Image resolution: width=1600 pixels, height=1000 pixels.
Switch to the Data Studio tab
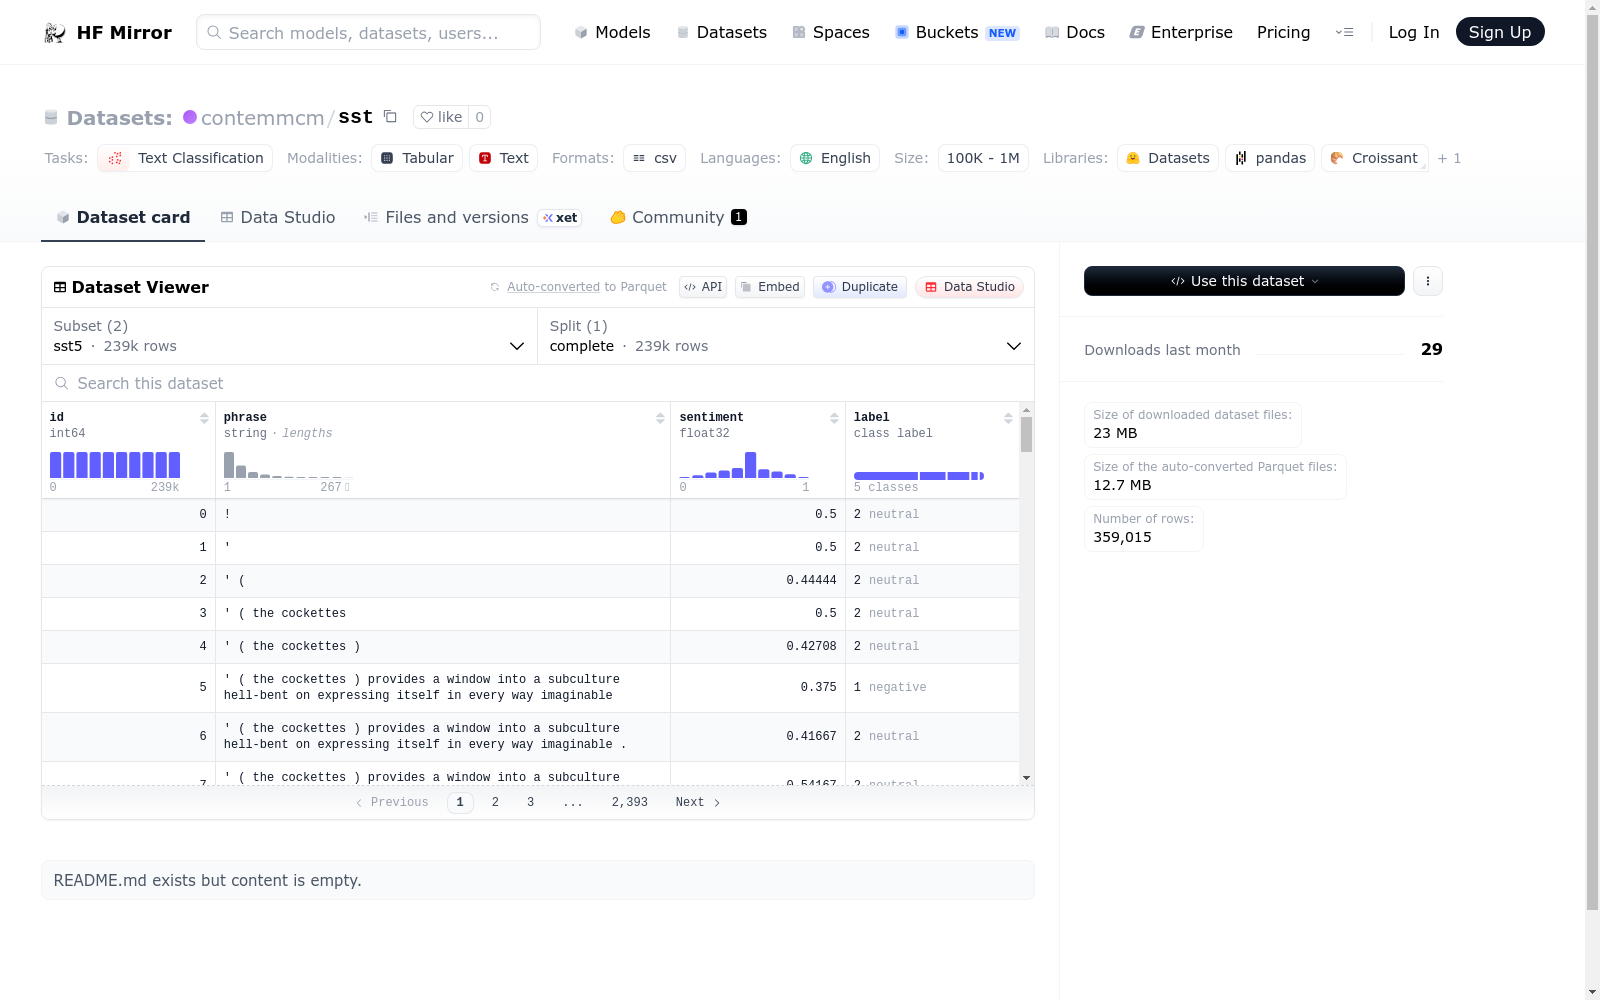tap(278, 217)
